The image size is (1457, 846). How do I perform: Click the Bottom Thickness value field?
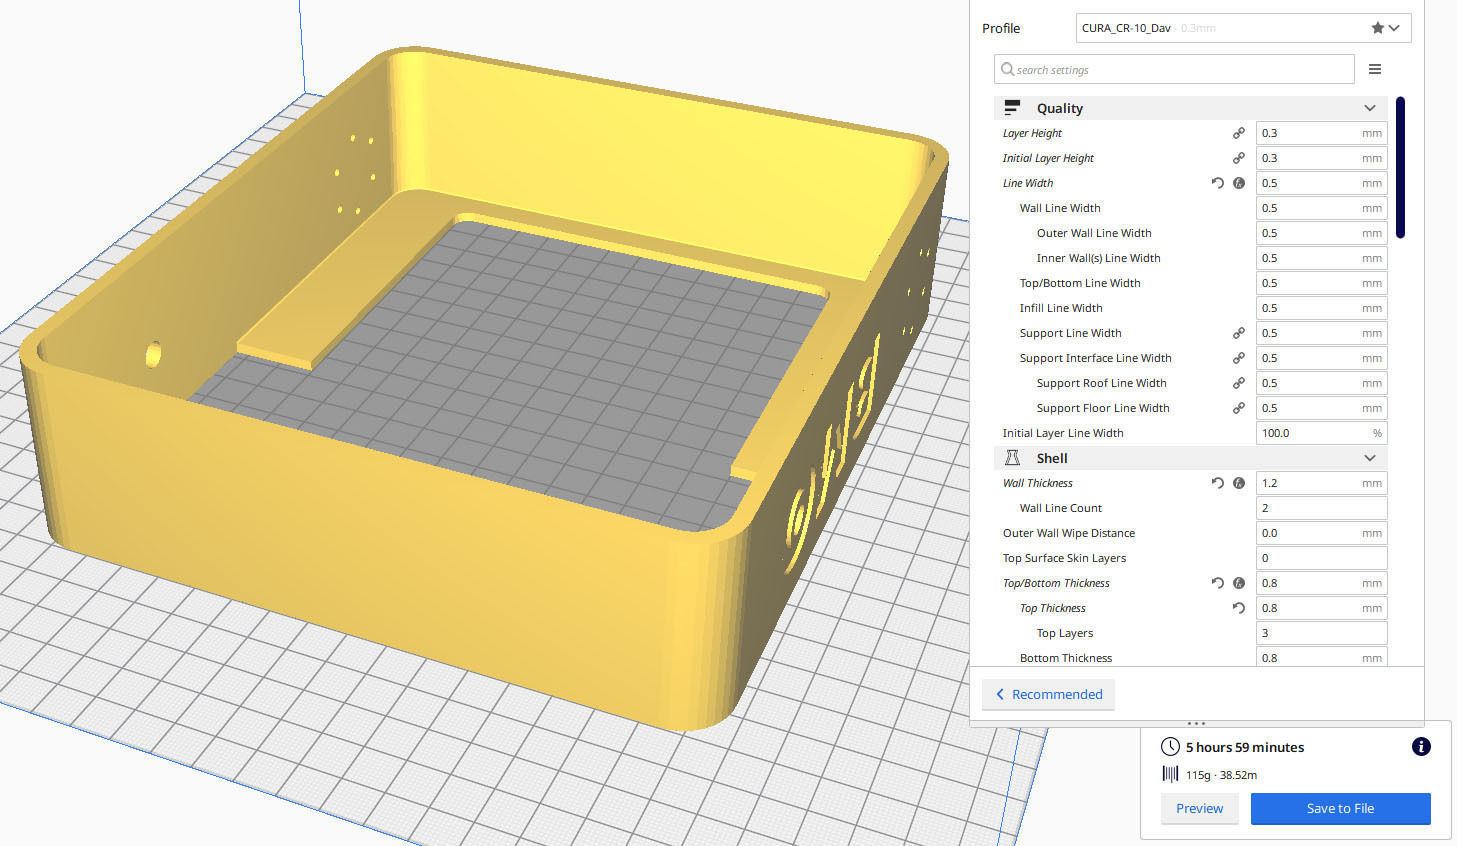(x=1321, y=657)
